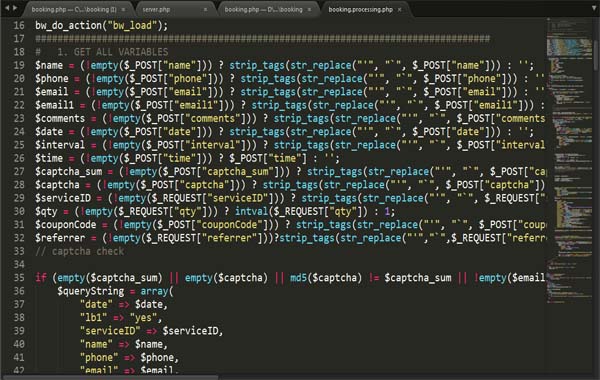Image resolution: width=600 pixels, height=380 pixels.
Task: Click the $email variable on line 21
Action: click(52, 92)
